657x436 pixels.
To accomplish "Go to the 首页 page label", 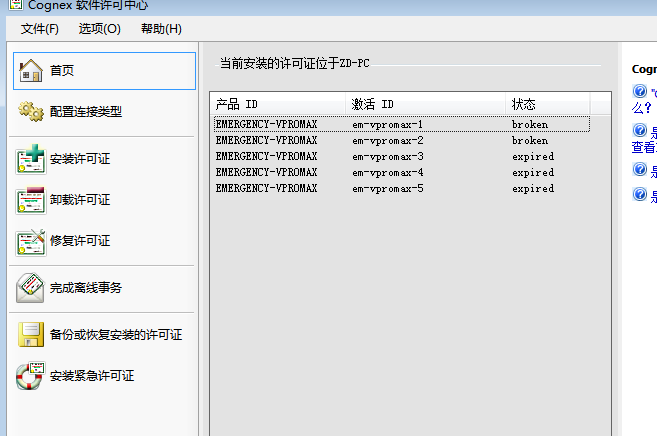I will [62, 70].
